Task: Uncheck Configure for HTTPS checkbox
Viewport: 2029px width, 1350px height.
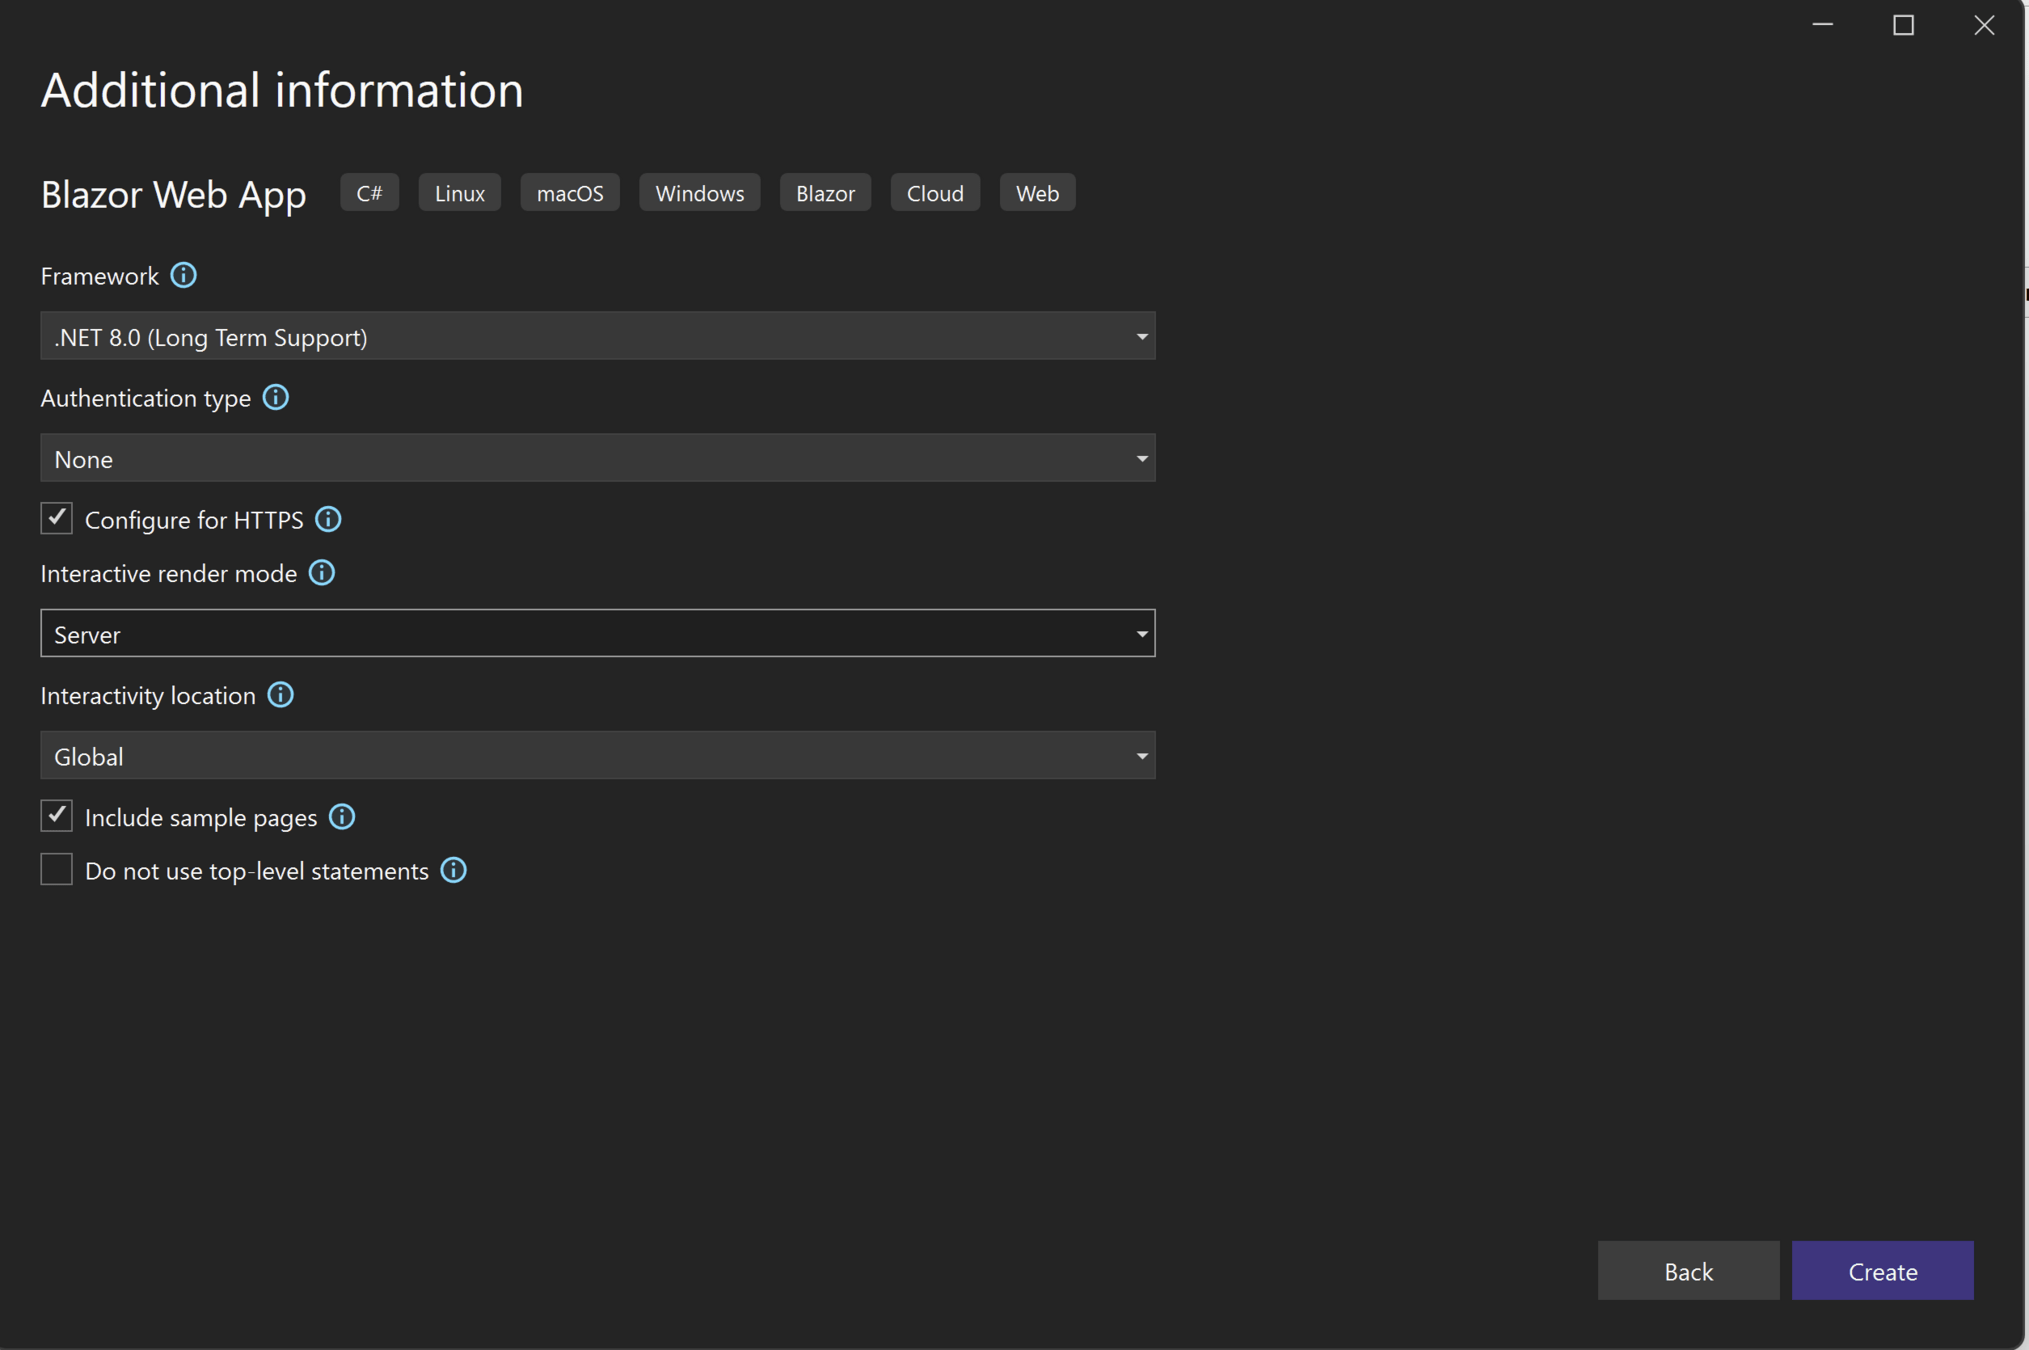Action: pyautogui.click(x=57, y=519)
